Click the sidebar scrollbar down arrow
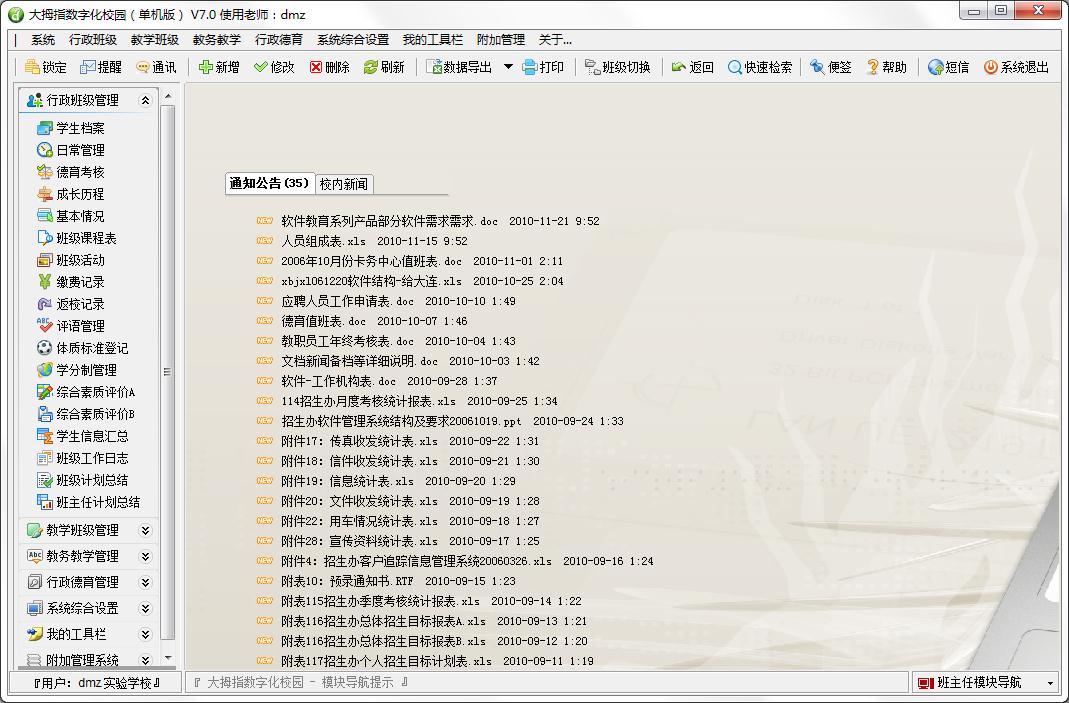Screen dimensions: 1069x703 coord(168,659)
